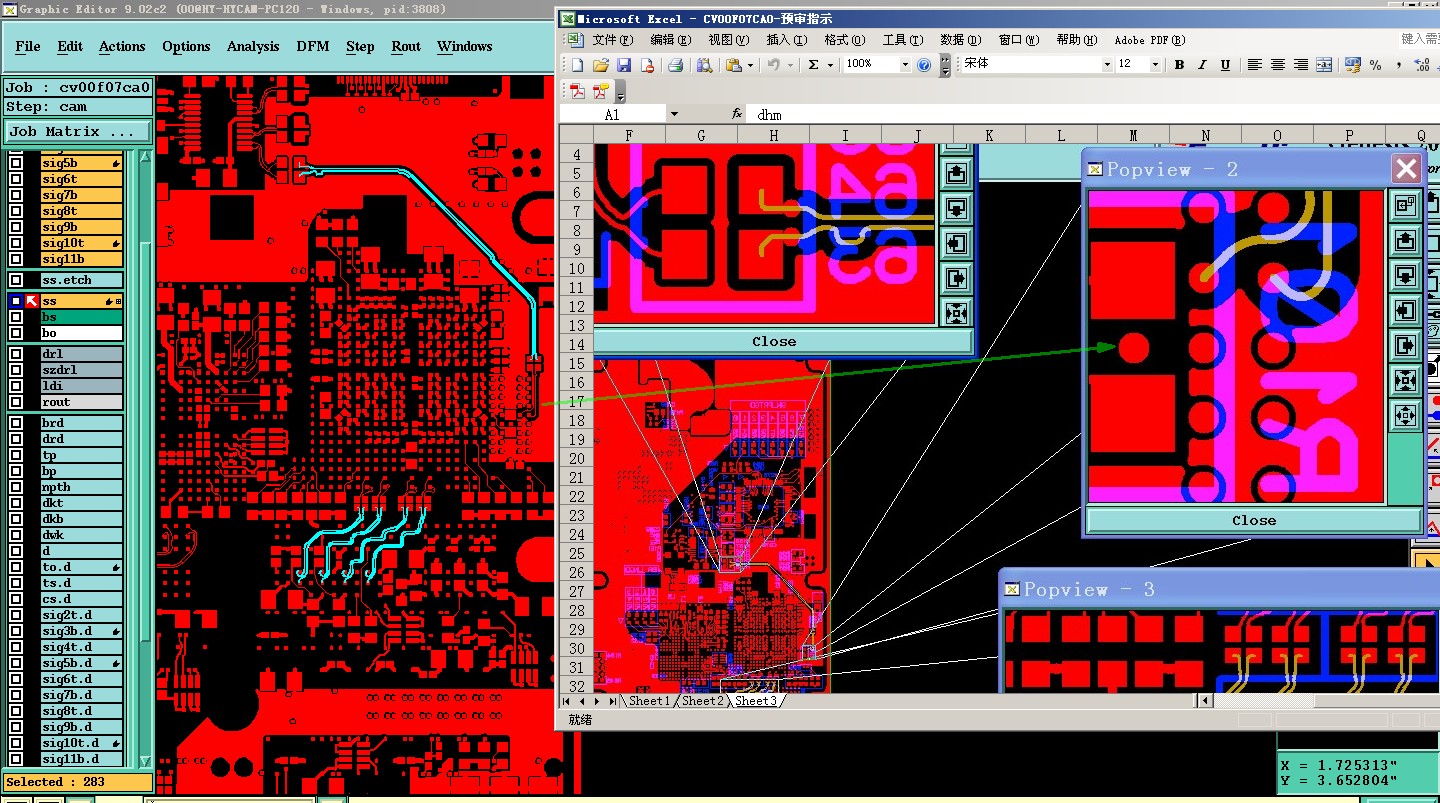Toggle Underline formatting in Excel
Image resolution: width=1440 pixels, height=803 pixels.
(1225, 65)
